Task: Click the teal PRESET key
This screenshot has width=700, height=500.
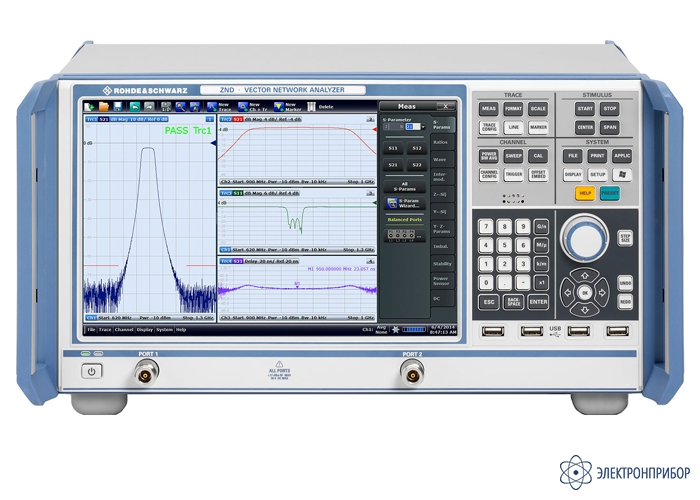Action: [609, 193]
